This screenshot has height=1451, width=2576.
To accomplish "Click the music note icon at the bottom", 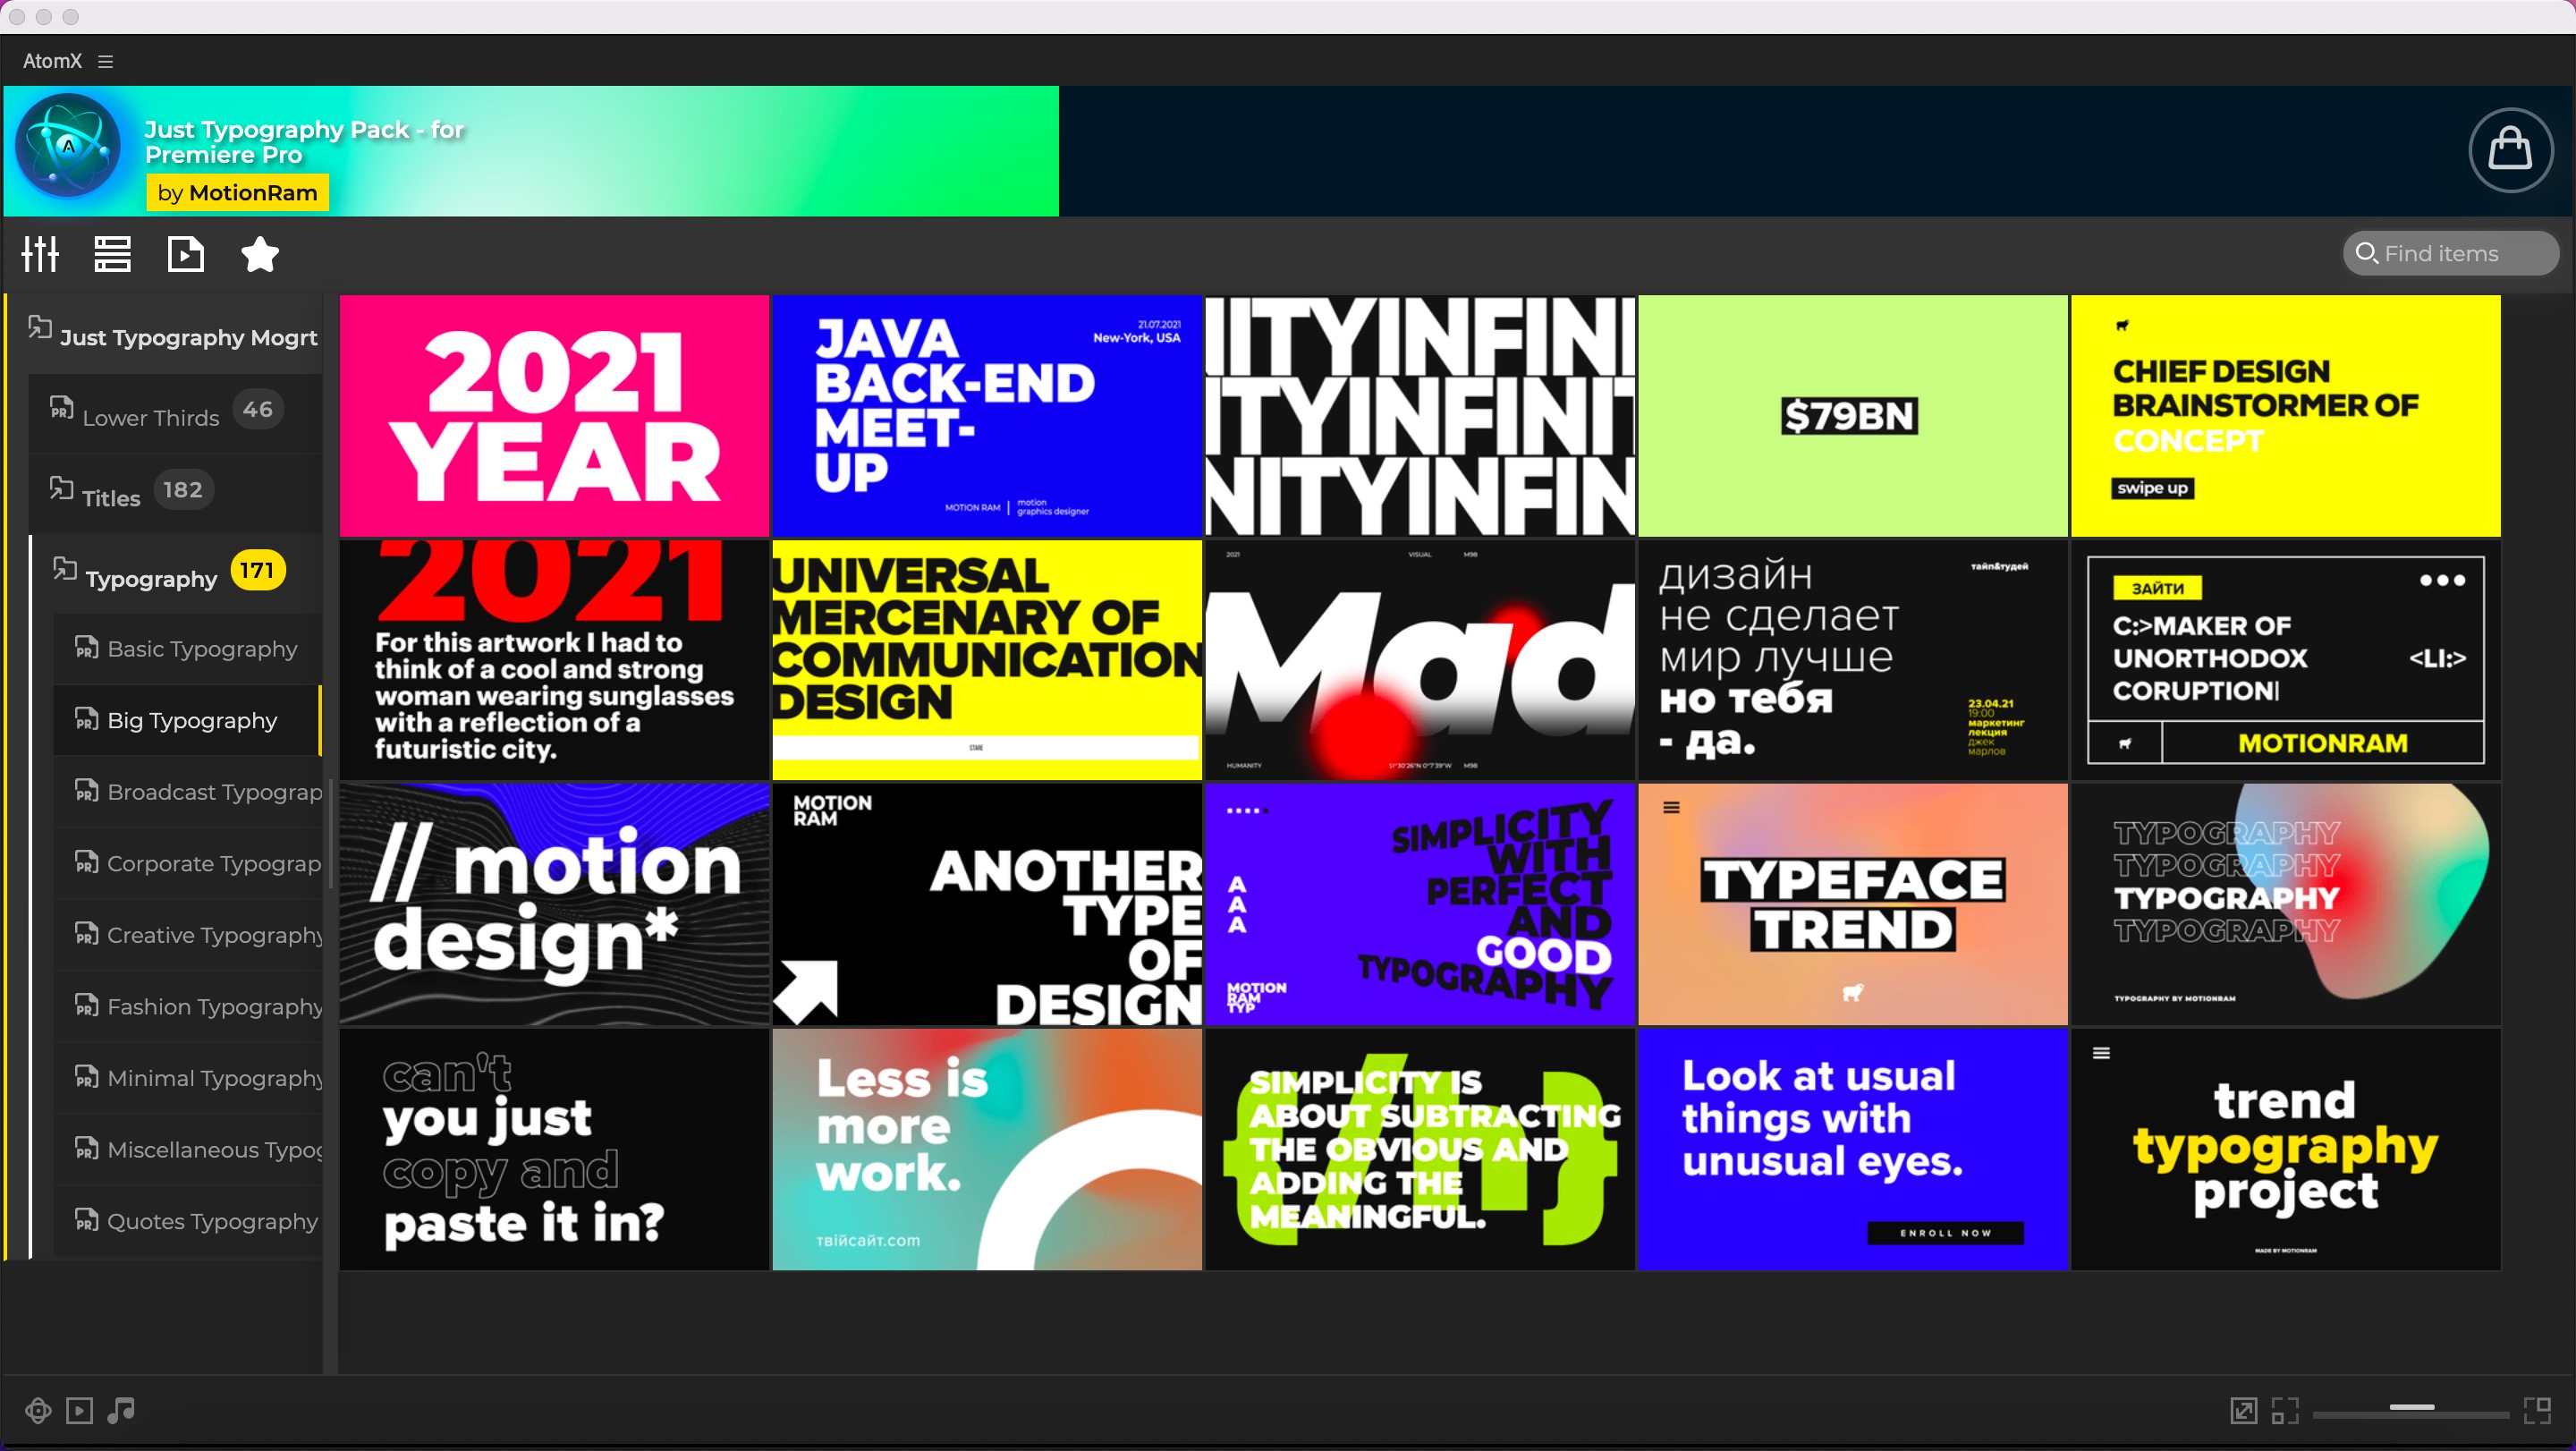I will [121, 1410].
